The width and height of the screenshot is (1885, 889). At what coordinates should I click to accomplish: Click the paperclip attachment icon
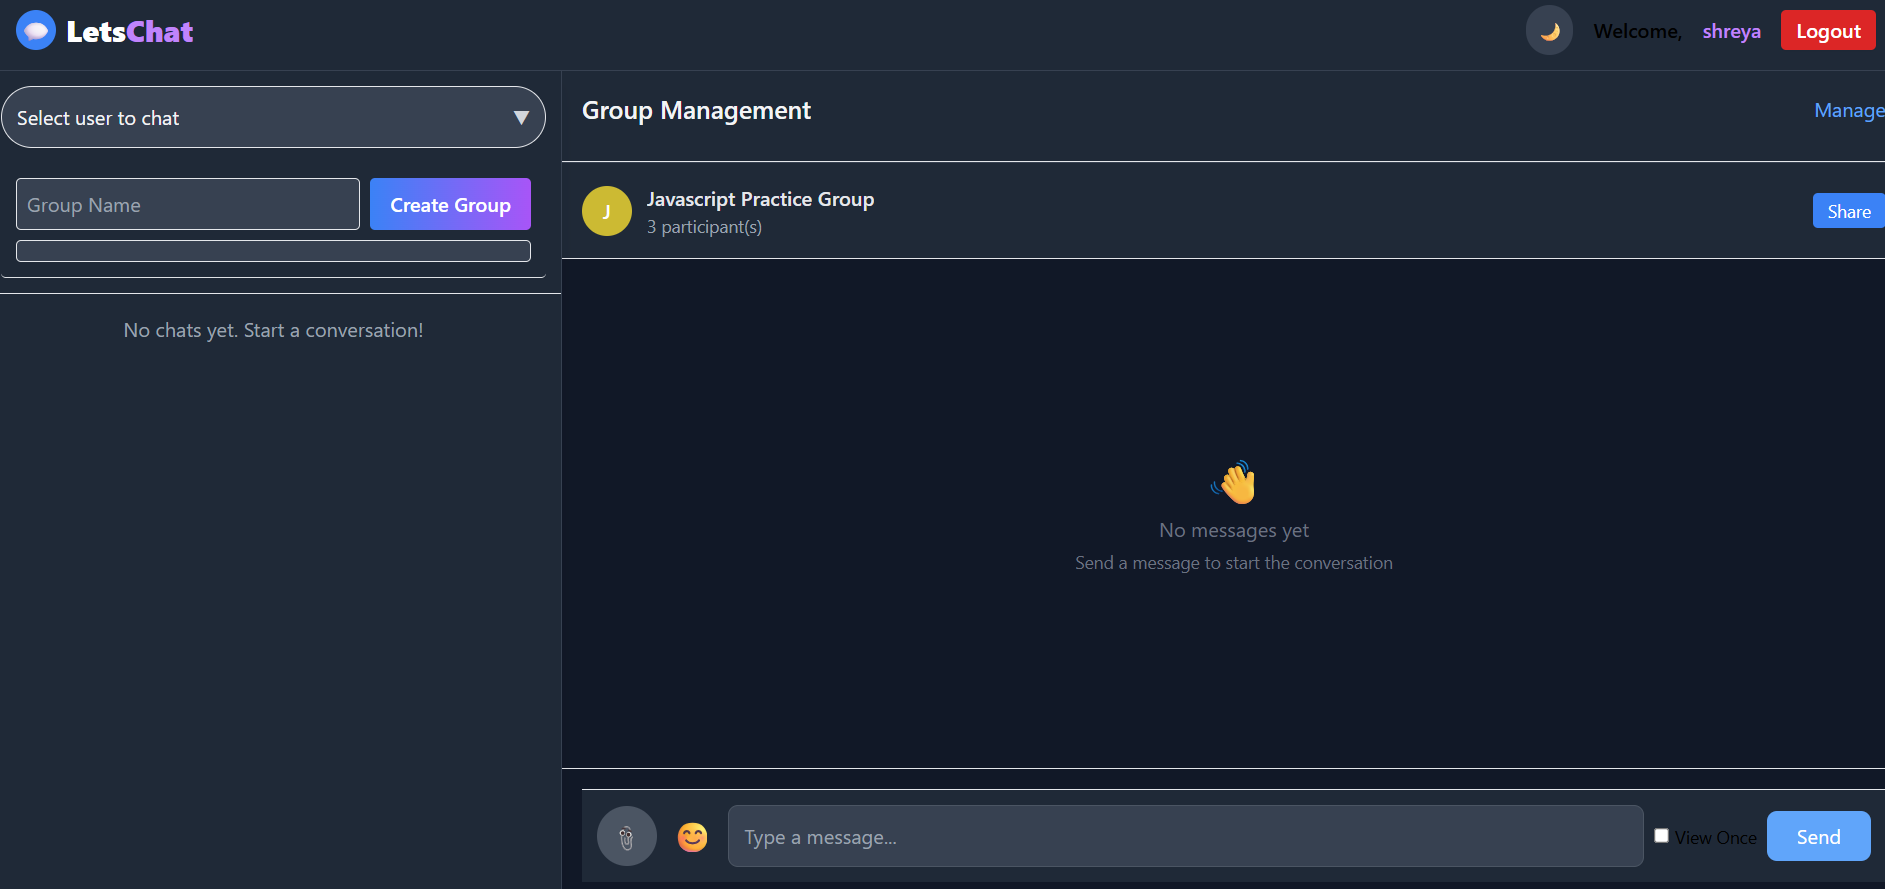click(x=626, y=837)
